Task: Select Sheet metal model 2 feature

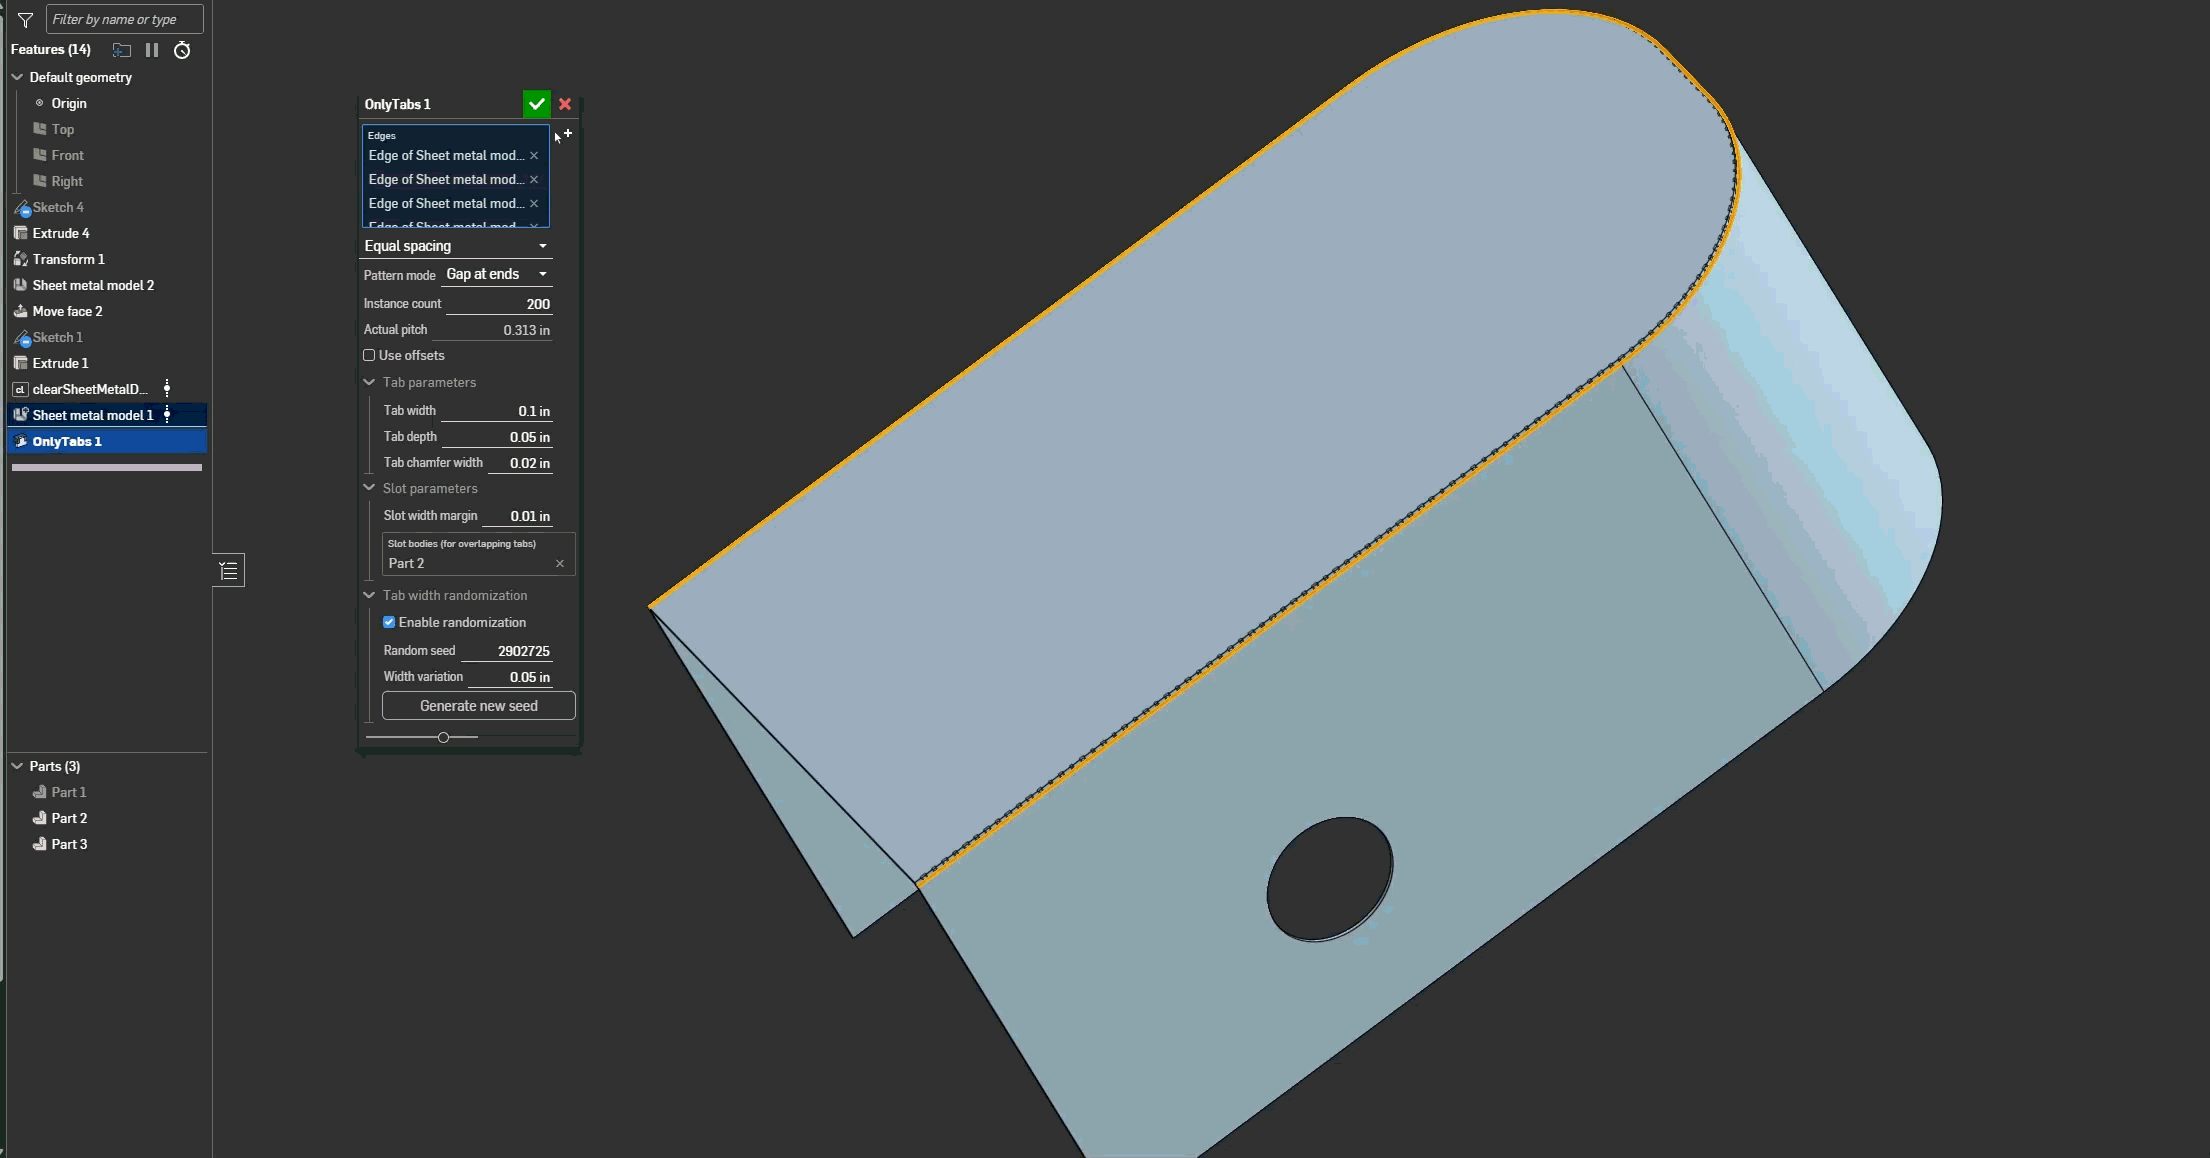Action: pyautogui.click(x=93, y=285)
